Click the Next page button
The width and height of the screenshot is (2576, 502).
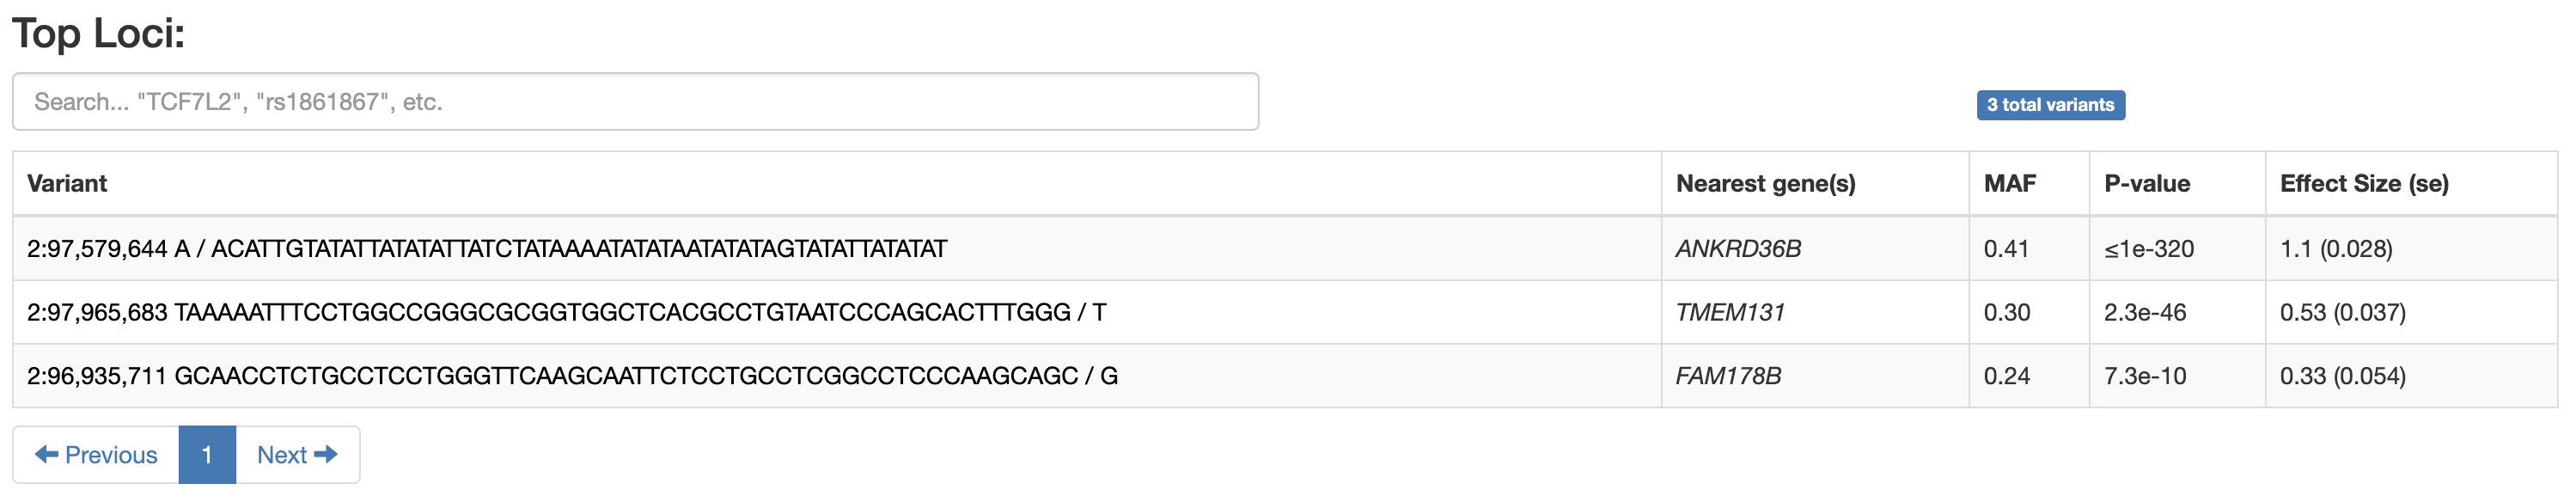[x=297, y=455]
